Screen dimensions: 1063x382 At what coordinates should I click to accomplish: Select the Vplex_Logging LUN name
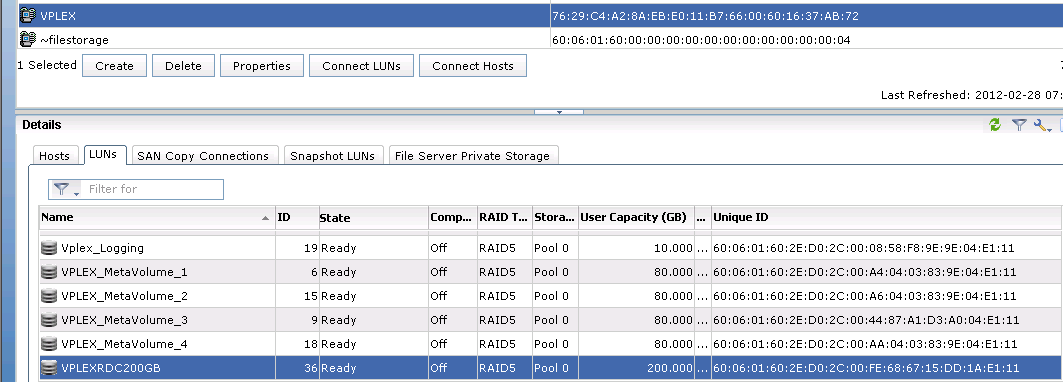[x=102, y=248]
